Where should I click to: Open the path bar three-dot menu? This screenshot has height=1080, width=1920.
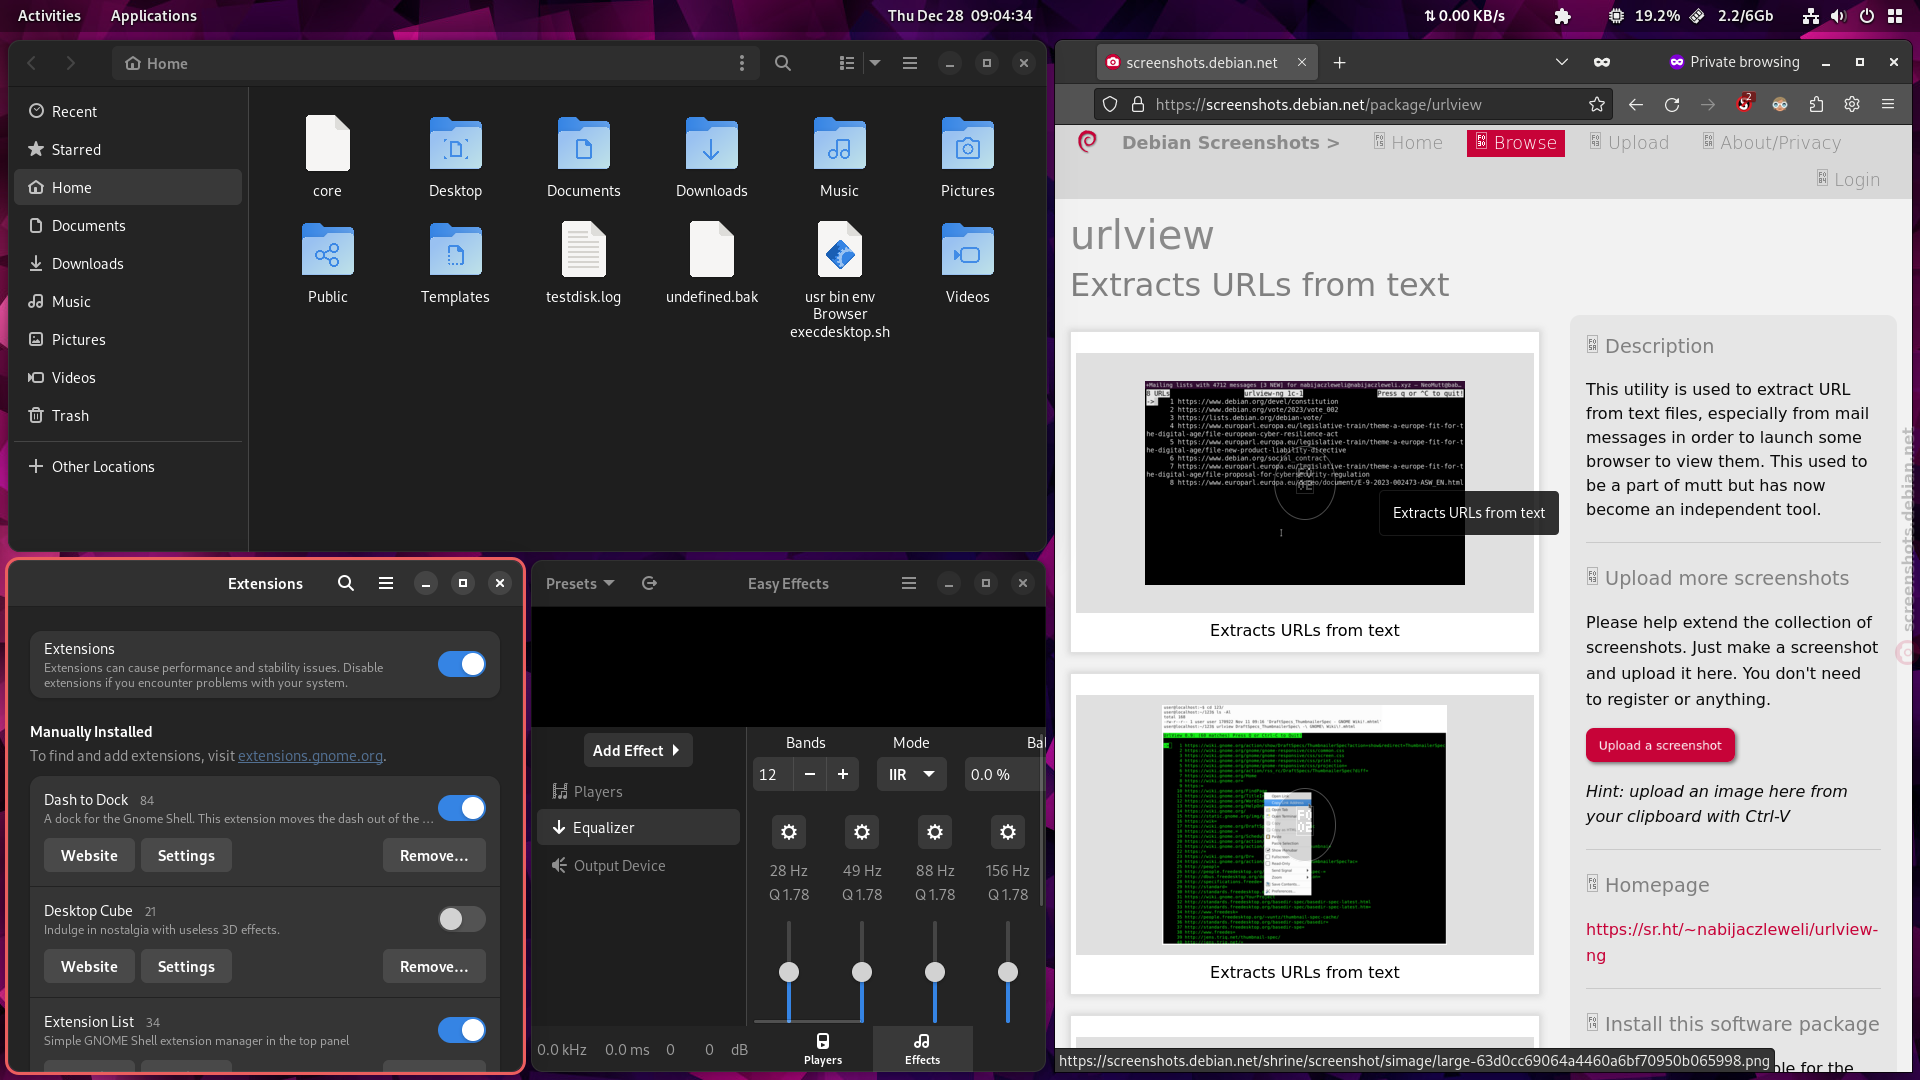pos(742,63)
